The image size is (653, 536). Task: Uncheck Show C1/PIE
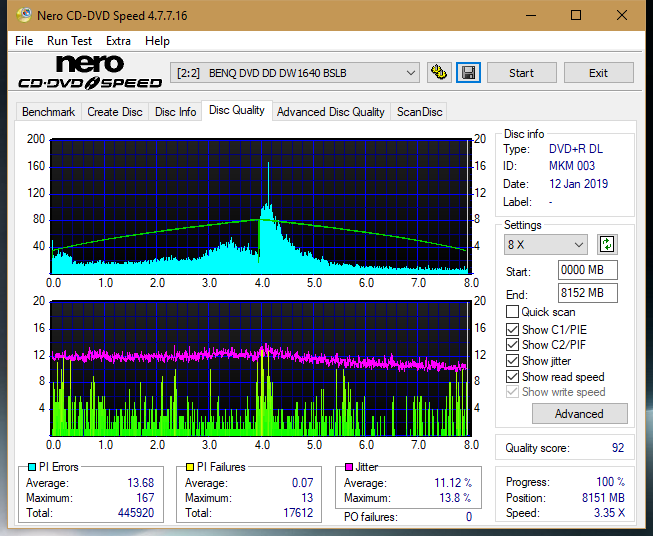click(512, 329)
